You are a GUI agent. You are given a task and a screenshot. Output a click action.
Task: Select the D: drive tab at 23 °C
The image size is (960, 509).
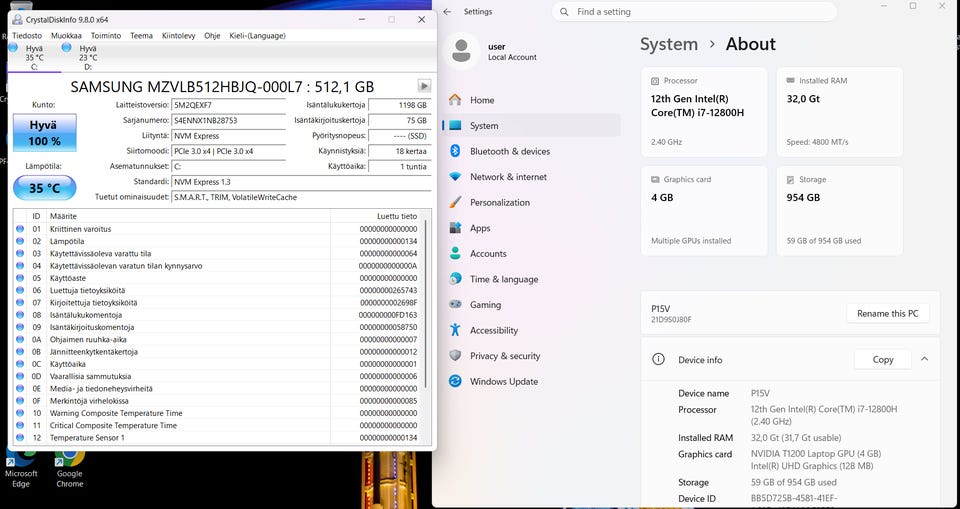tap(86, 57)
